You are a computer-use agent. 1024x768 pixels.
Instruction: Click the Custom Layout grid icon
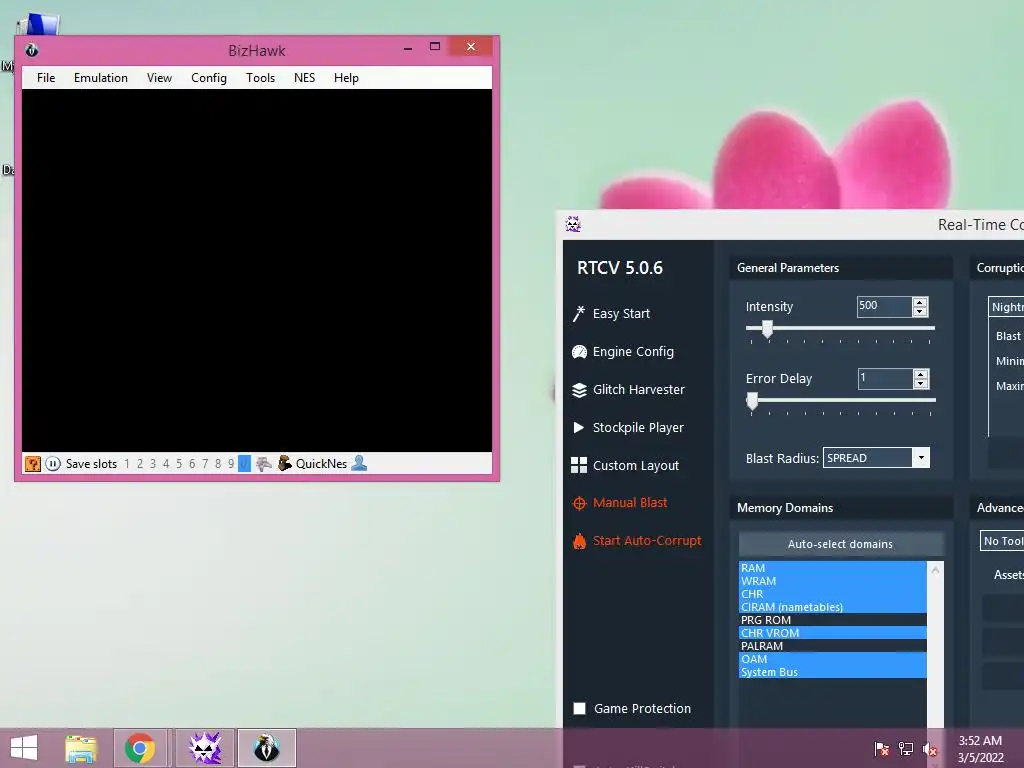click(x=579, y=465)
